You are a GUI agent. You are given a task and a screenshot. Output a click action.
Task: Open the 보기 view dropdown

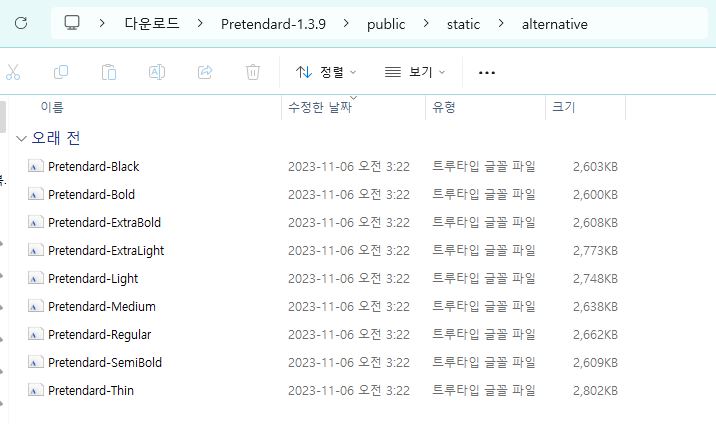pos(415,72)
